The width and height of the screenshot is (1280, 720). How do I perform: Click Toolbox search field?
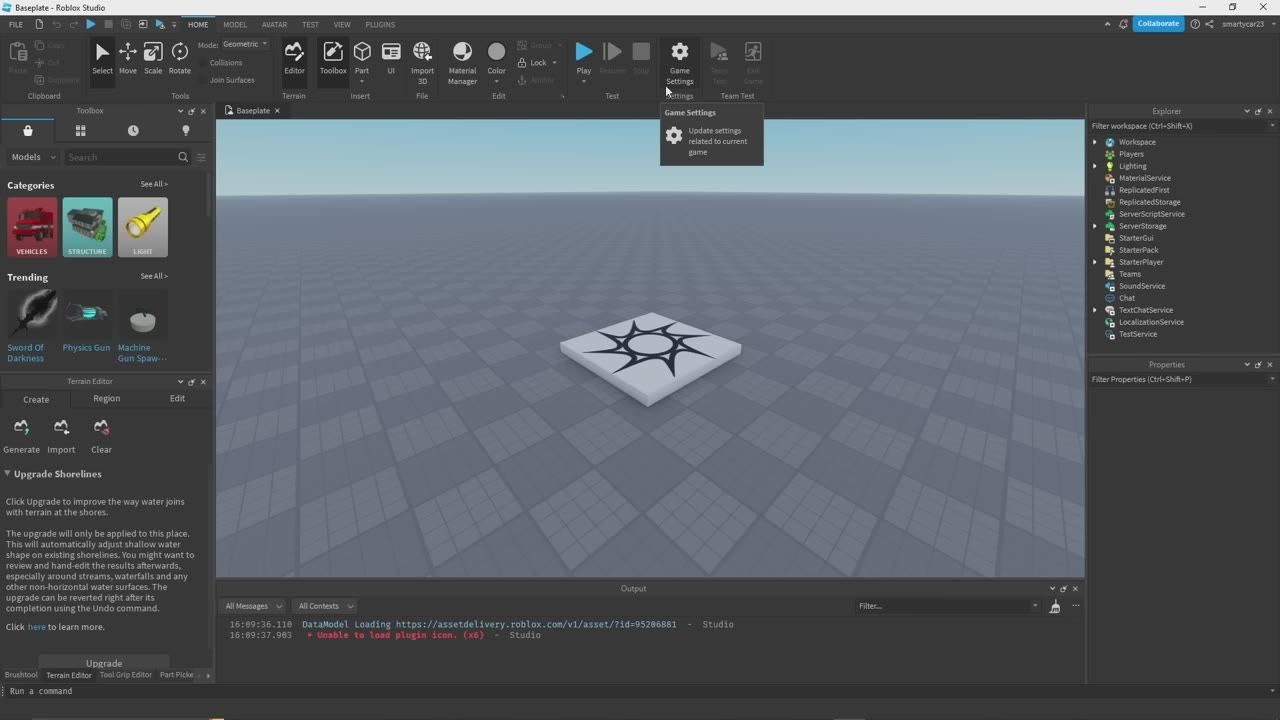click(x=121, y=157)
